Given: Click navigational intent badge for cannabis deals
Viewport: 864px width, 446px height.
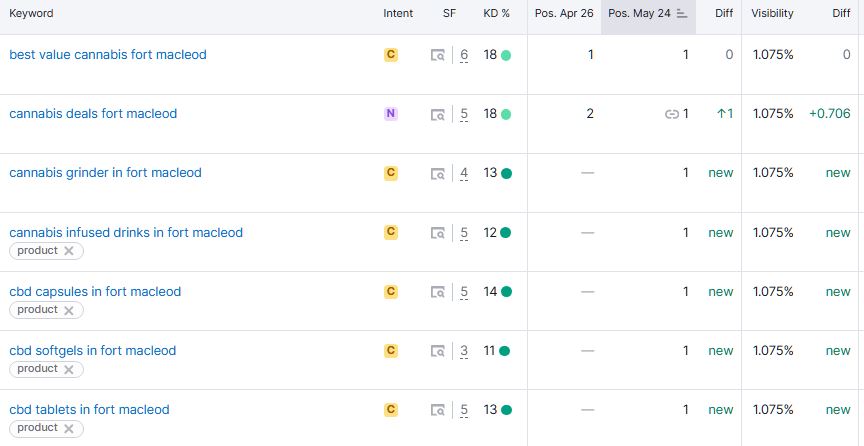Looking at the screenshot, I should pos(391,114).
